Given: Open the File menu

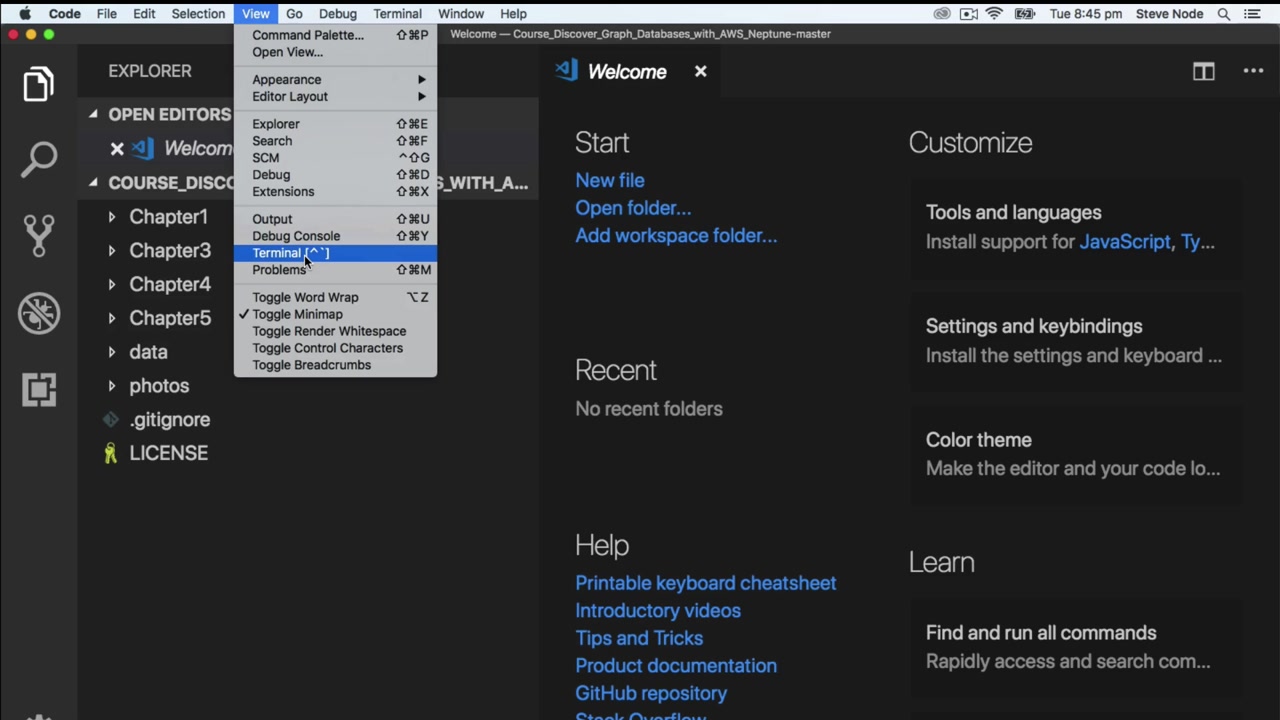Looking at the screenshot, I should click(x=106, y=14).
